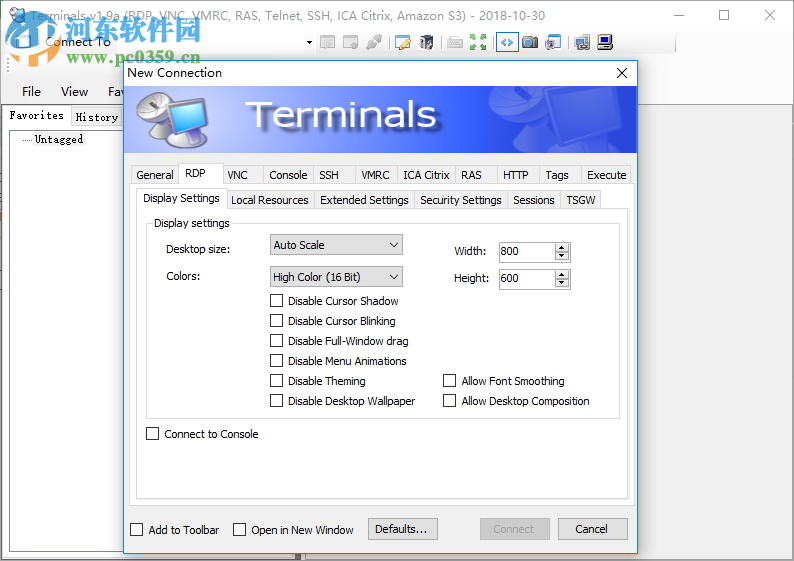794x561 pixels.
Task: Click the Height input field
Action: (527, 278)
